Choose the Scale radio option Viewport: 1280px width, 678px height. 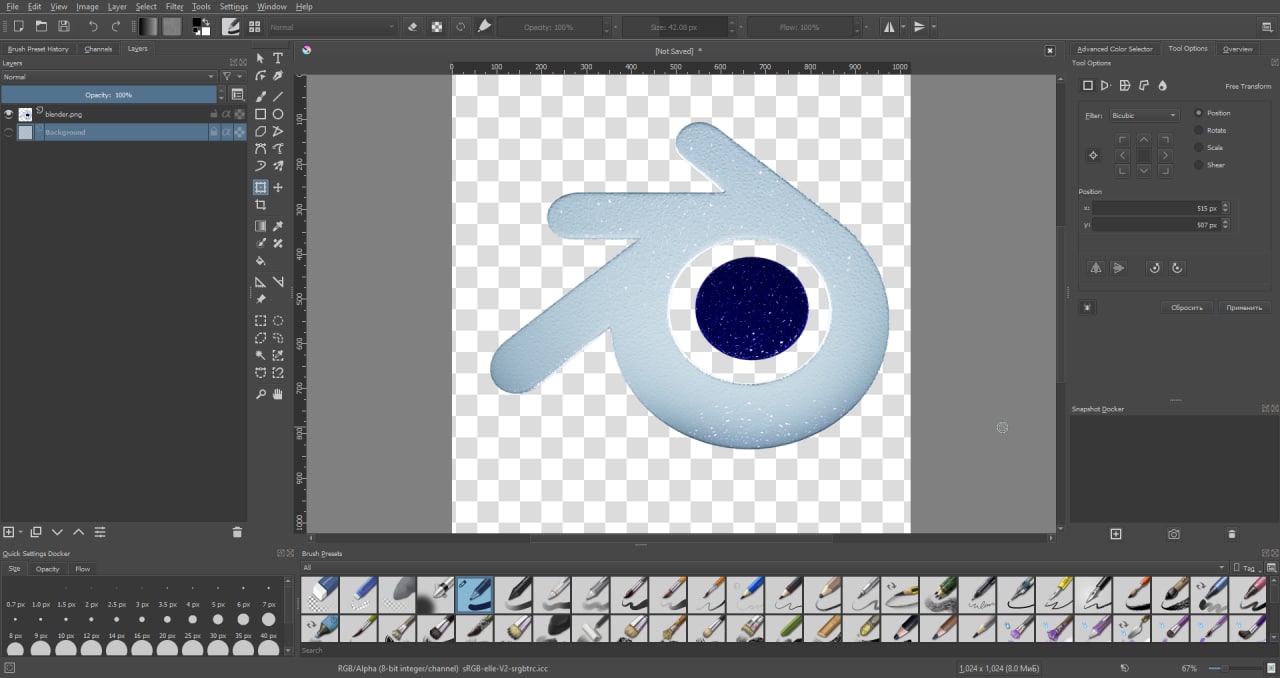1199,147
